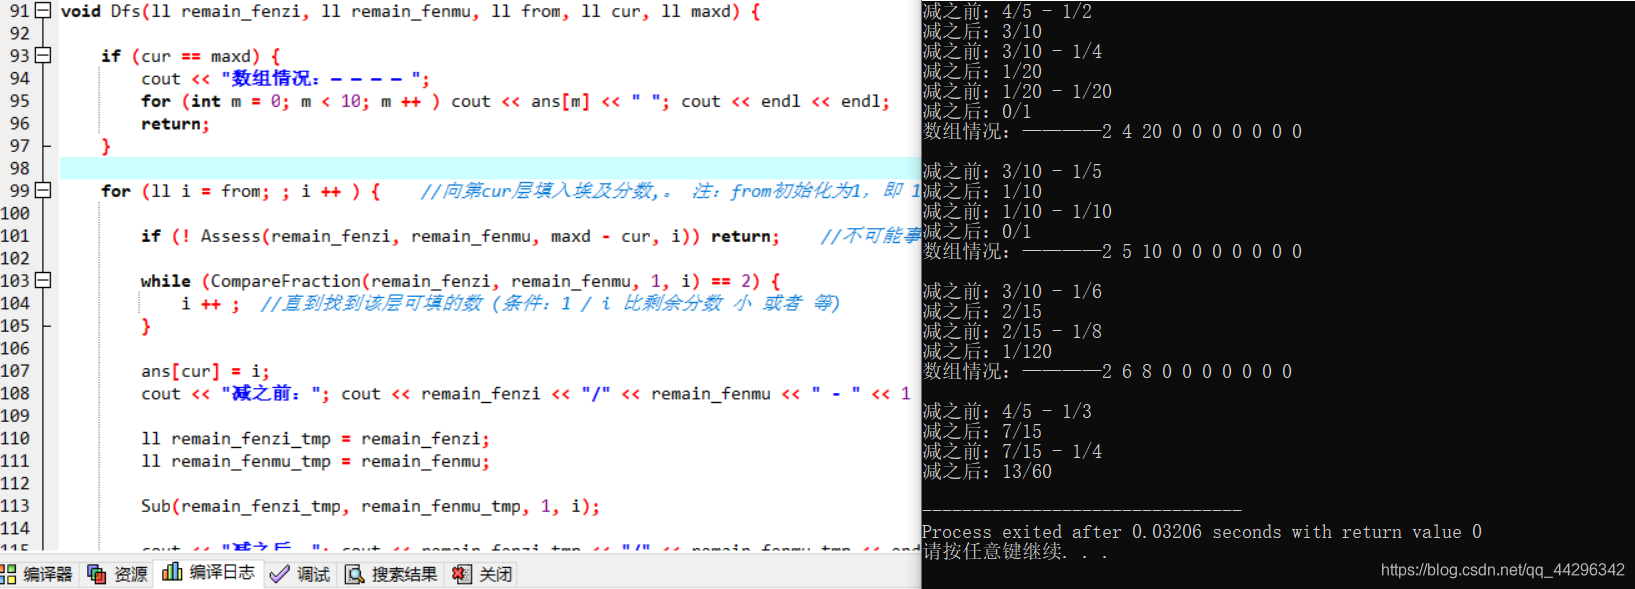This screenshot has width=1635, height=589.
Task: Click console line '减之后: 1/10'
Action: 982,192
